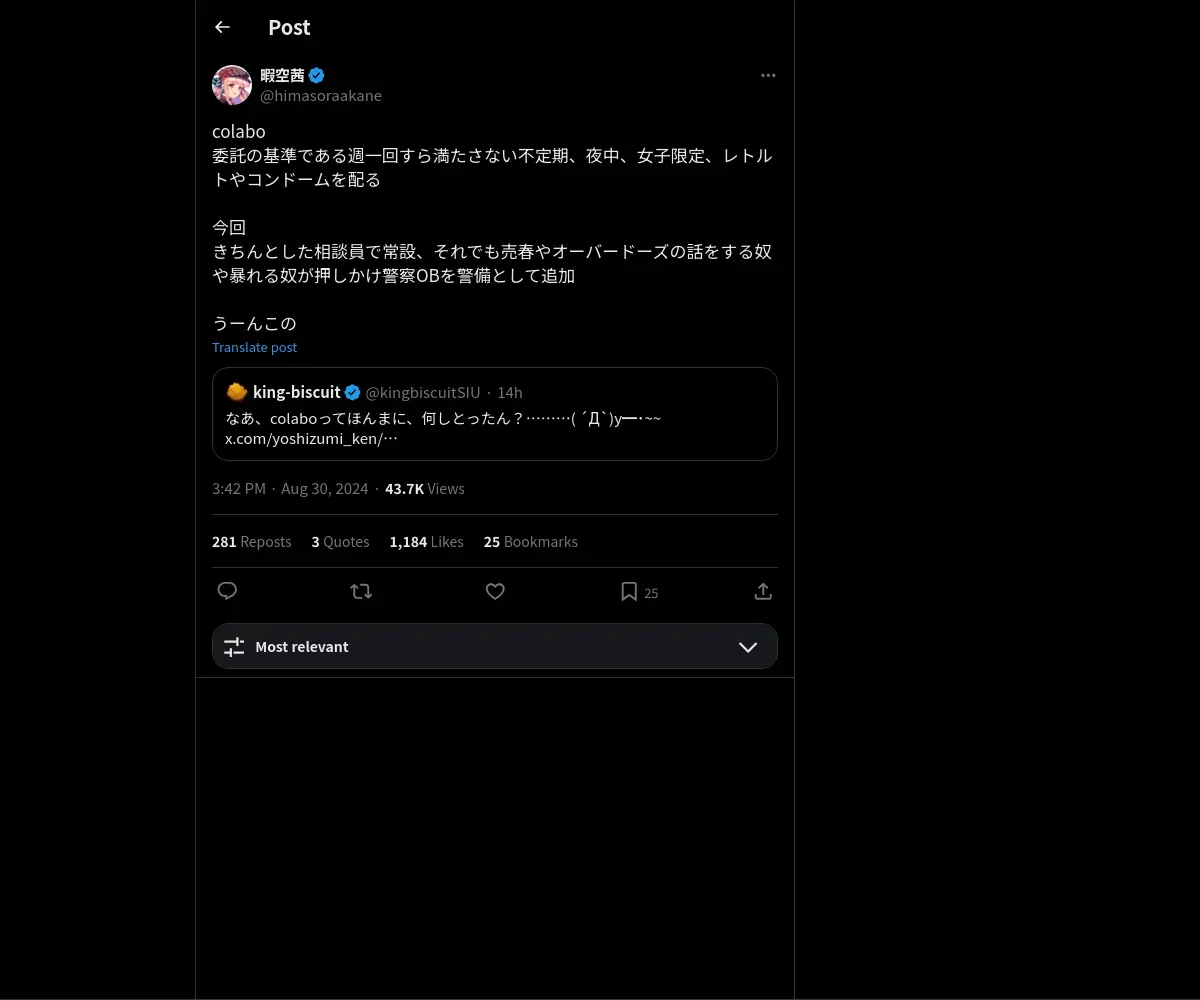Repost this post with the retweet icon
1200x1000 pixels.
(x=361, y=591)
